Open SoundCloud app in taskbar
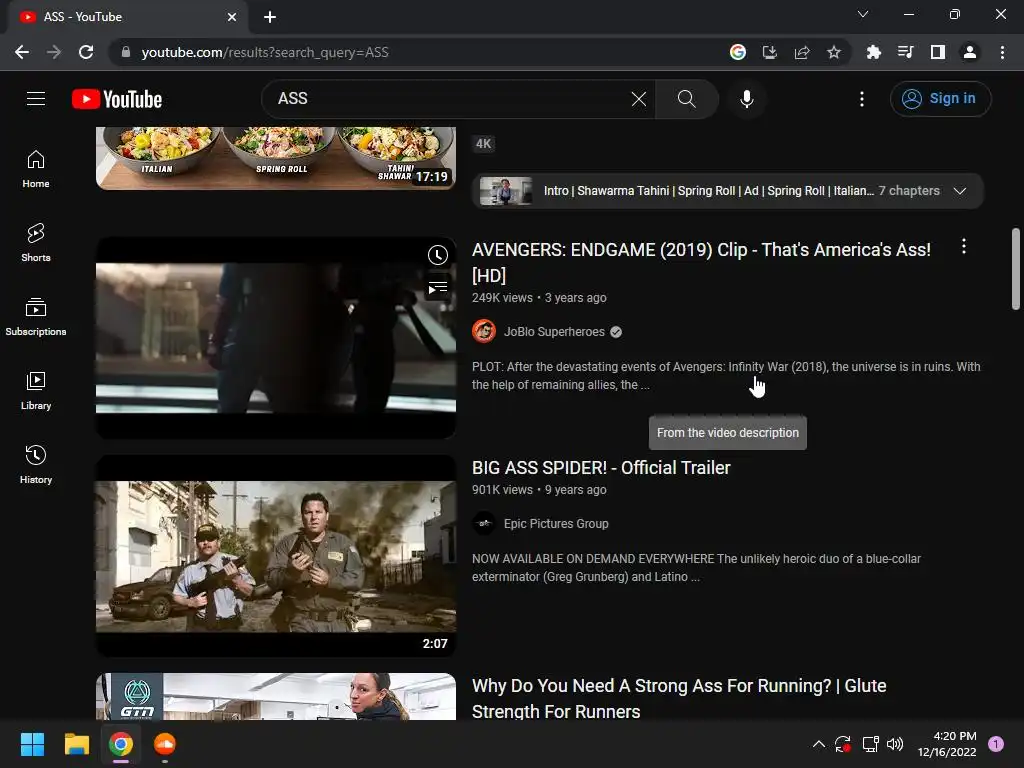This screenshot has height=768, width=1024. [x=165, y=744]
